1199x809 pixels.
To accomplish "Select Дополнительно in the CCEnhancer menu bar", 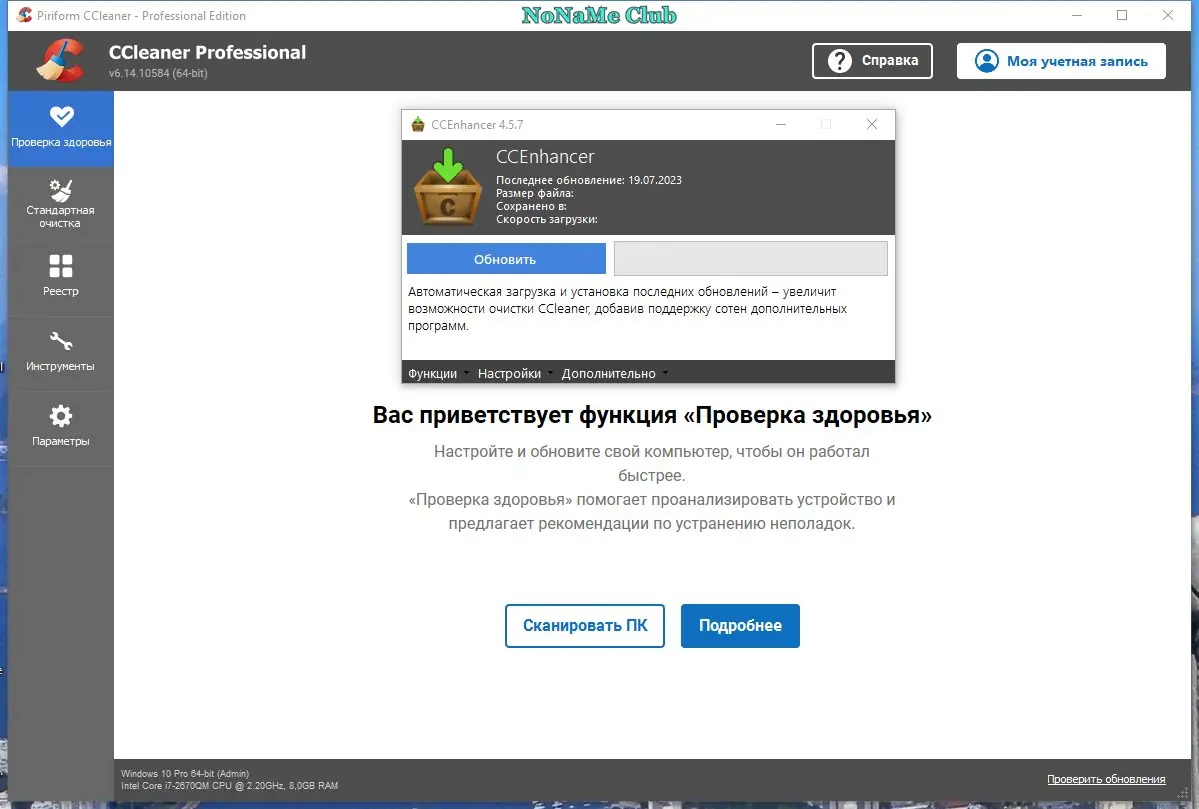I will 608,373.
